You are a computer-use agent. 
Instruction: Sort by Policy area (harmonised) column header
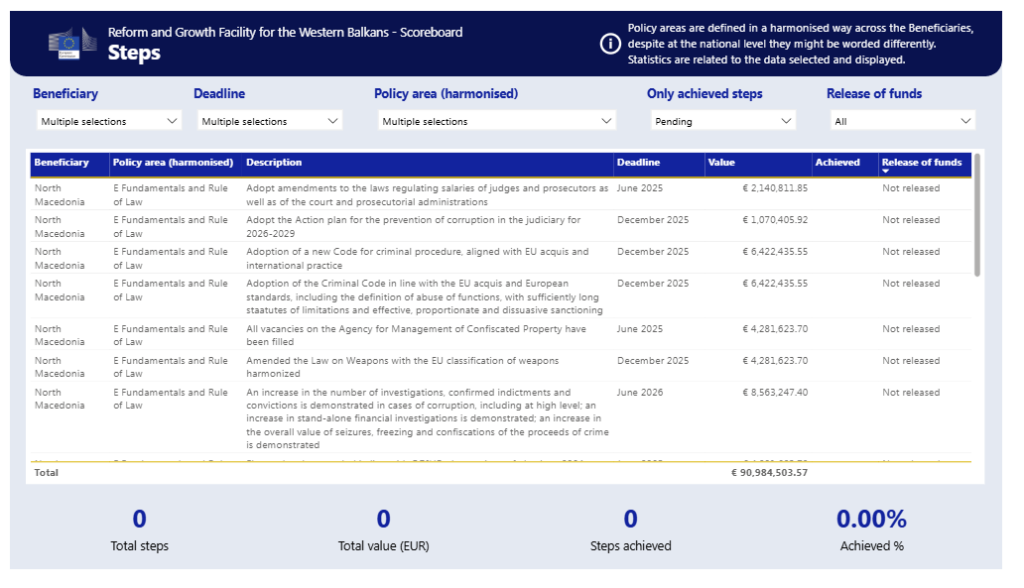173,162
